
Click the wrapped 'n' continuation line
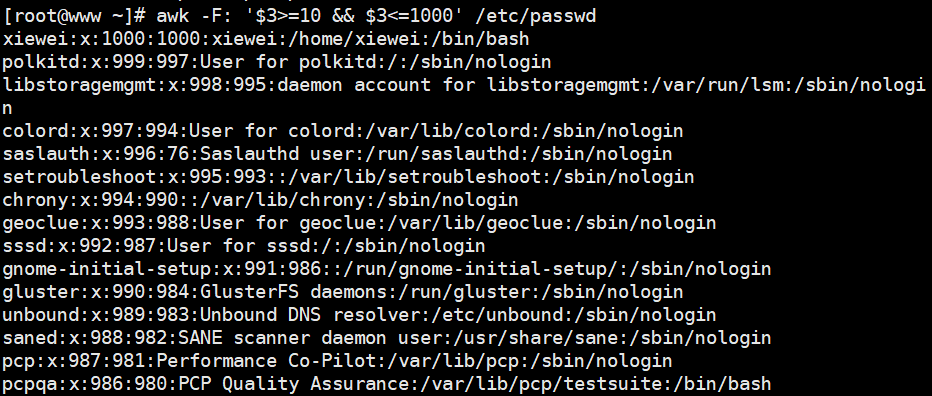coord(8,108)
